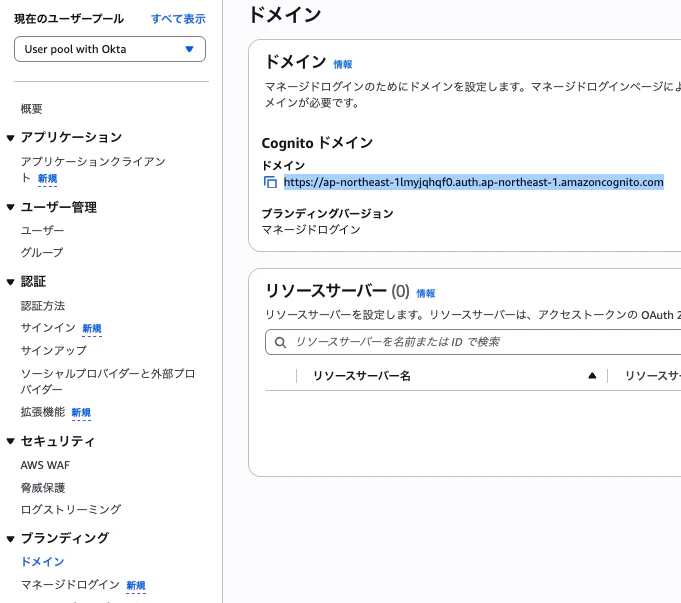Click the 新規 badge next to 拡張機能

(81, 412)
